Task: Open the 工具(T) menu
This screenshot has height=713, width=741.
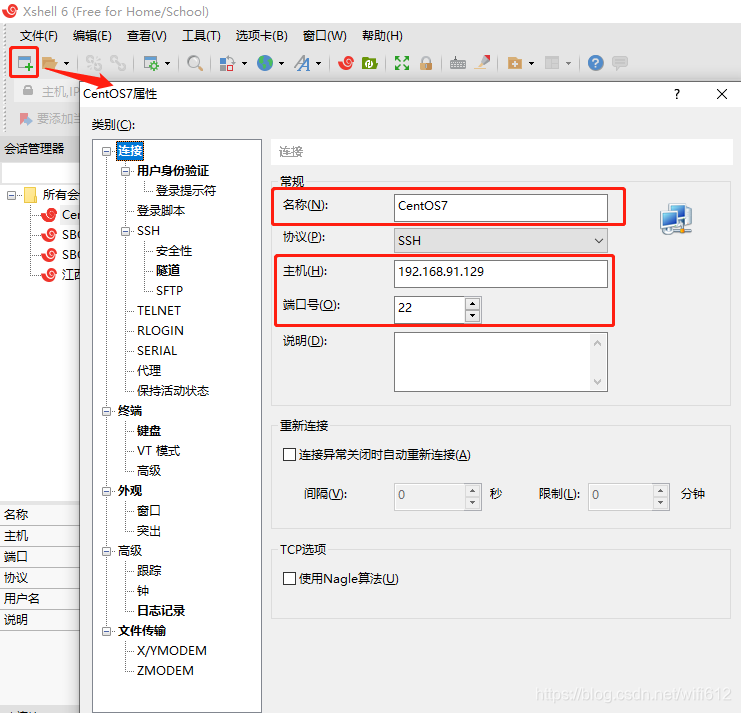Action: coord(201,36)
